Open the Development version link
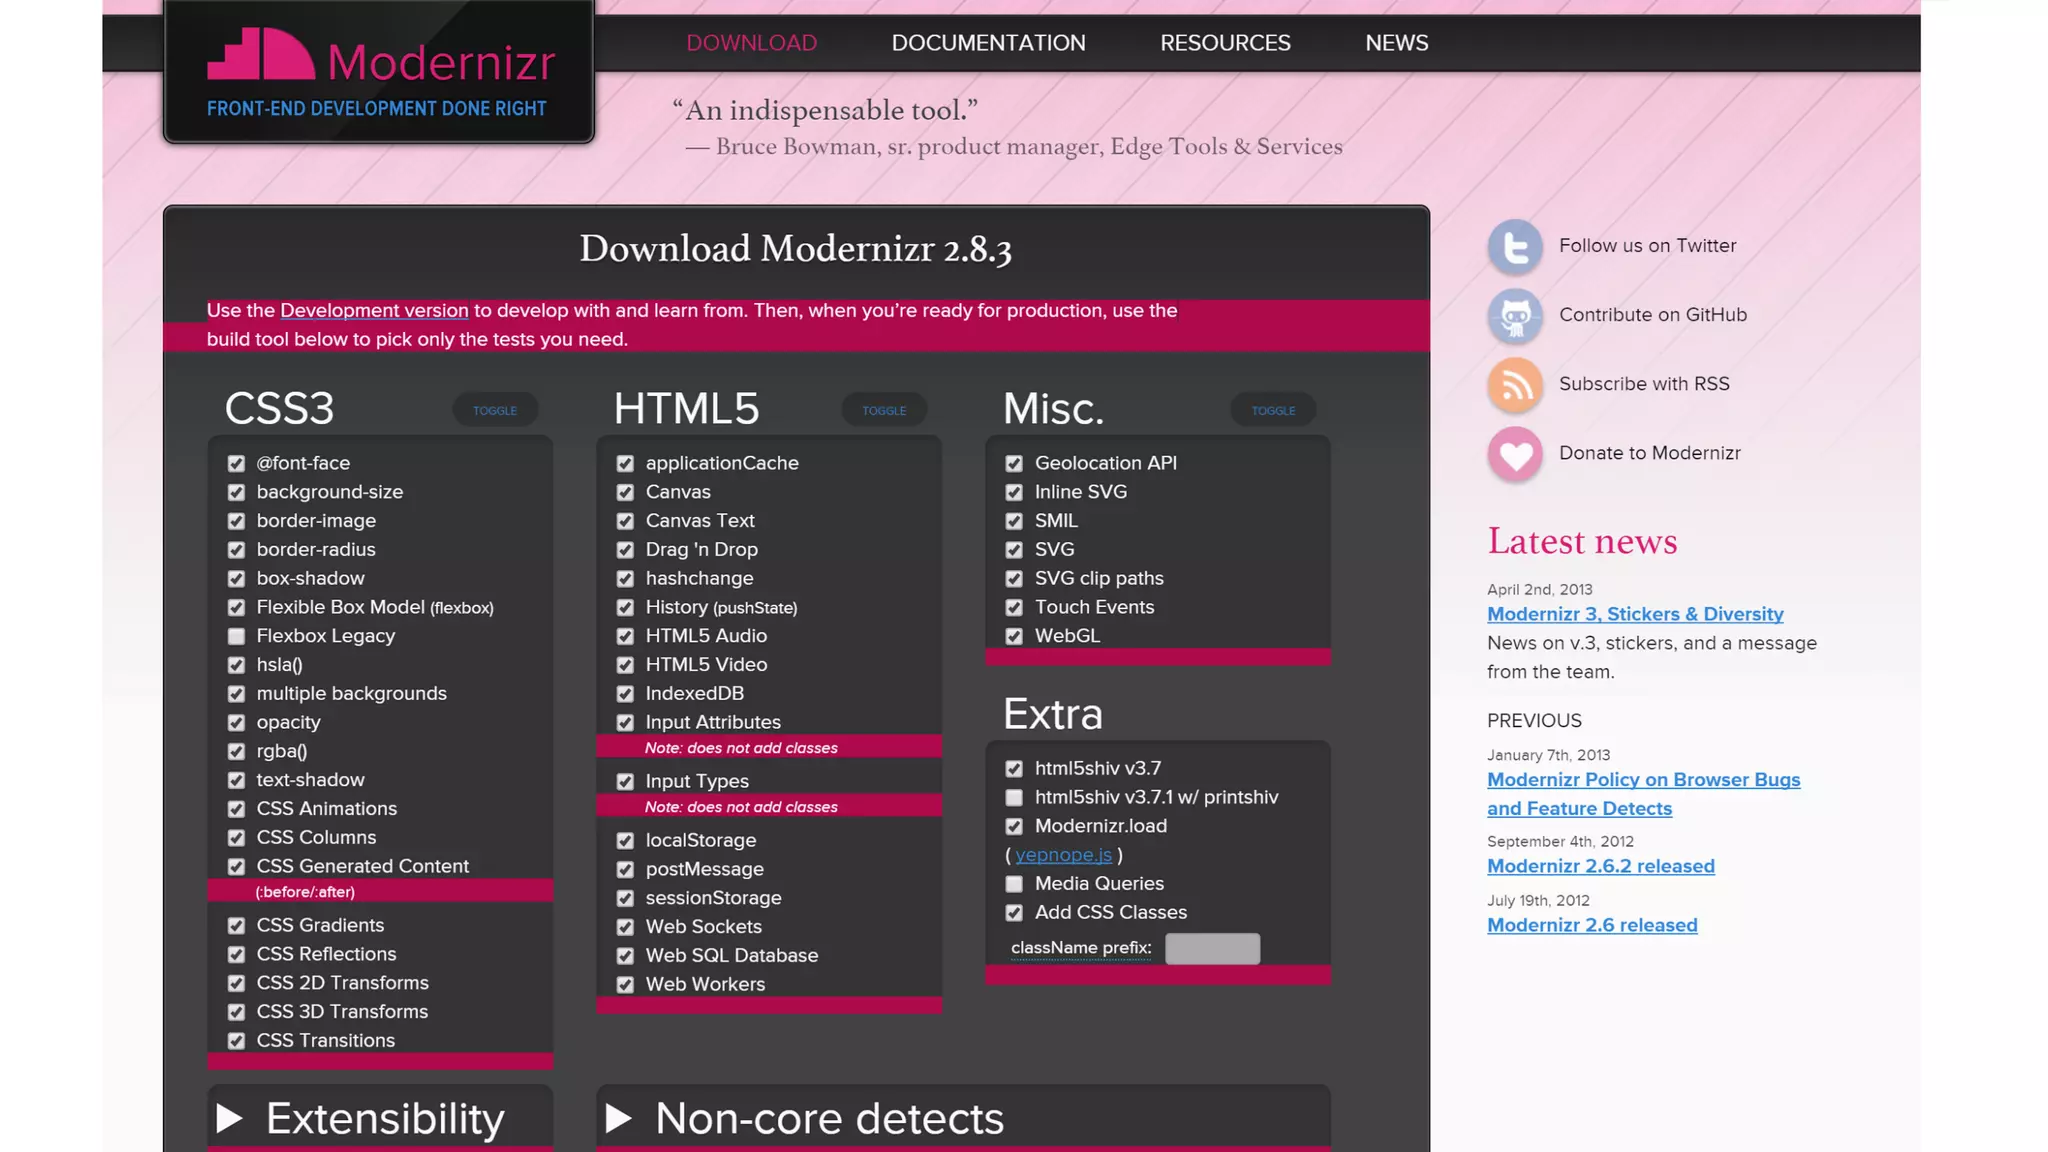This screenshot has height=1152, width=2048. 374,310
